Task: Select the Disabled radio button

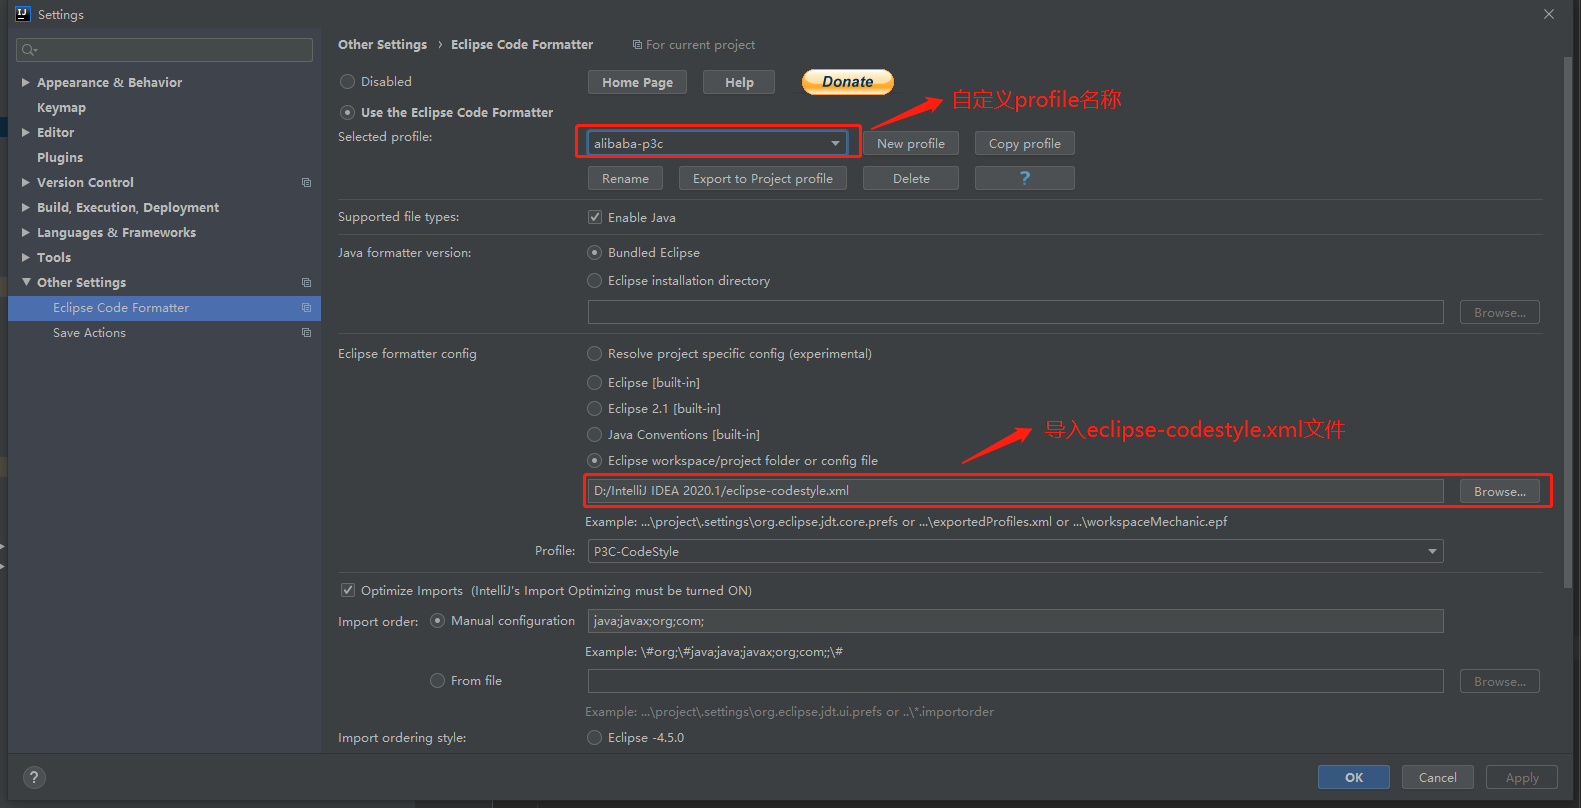Action: (348, 82)
